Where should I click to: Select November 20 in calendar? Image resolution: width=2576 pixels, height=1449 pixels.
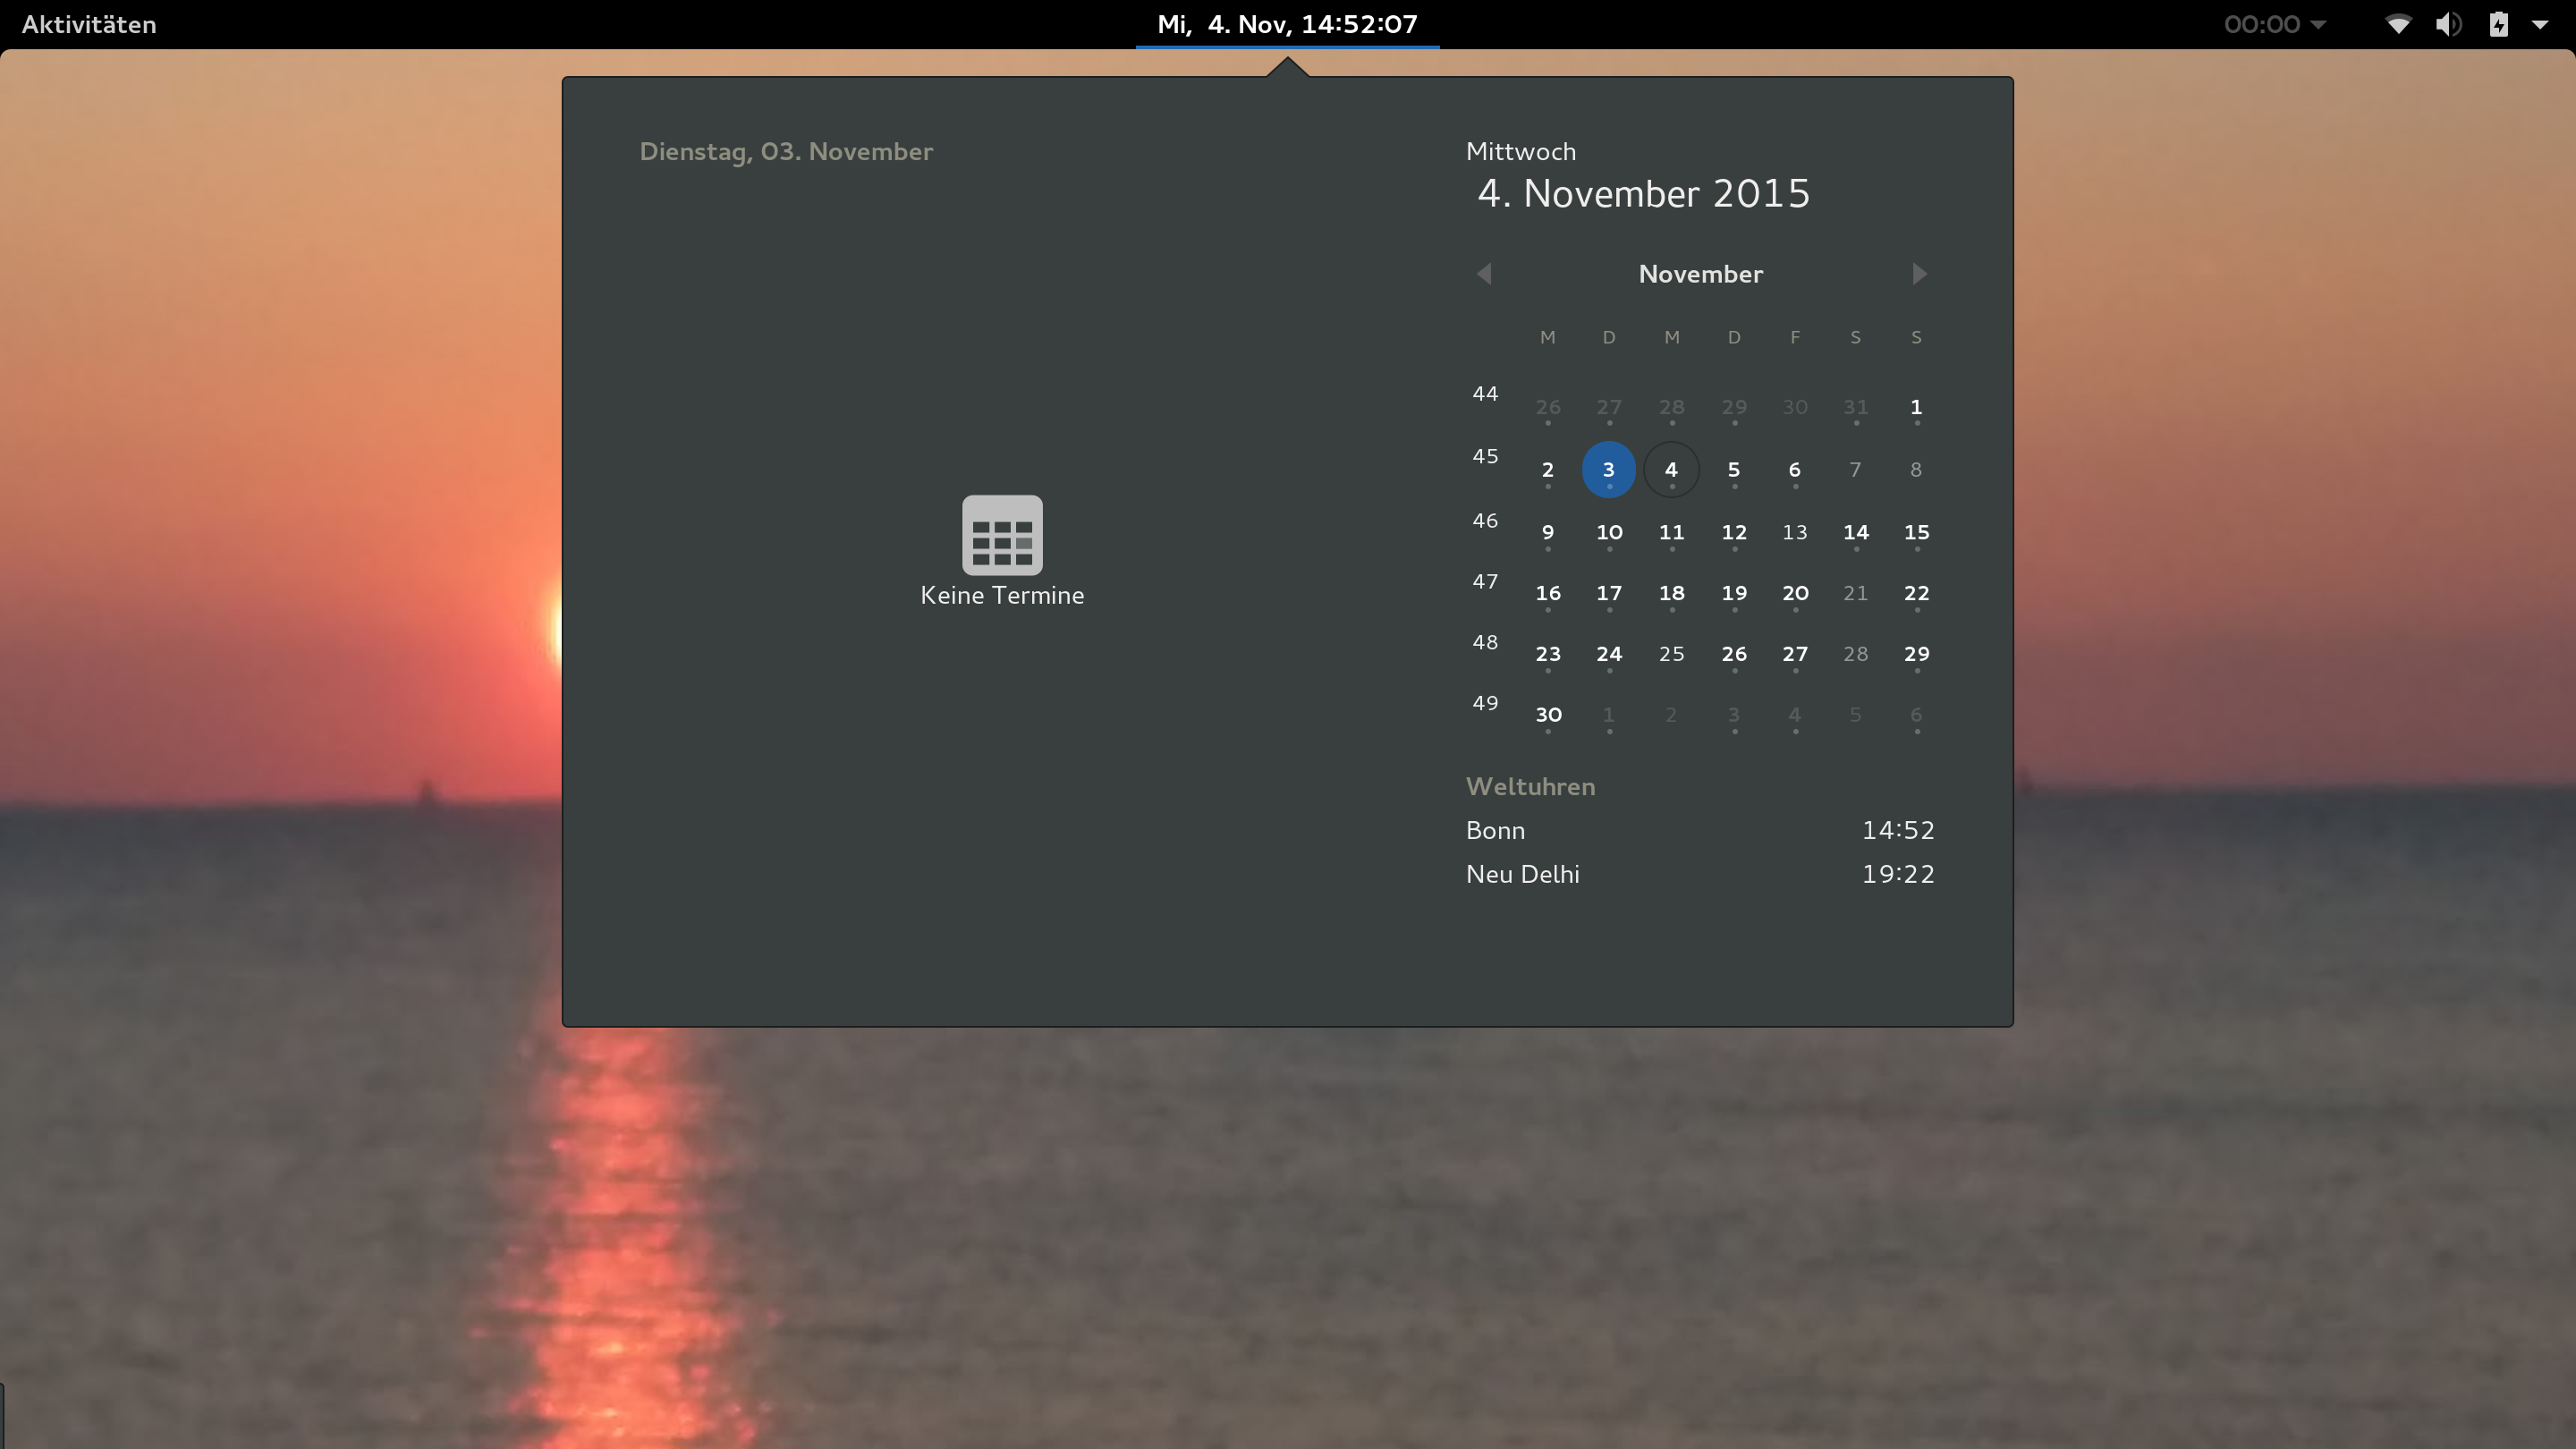coord(1794,594)
